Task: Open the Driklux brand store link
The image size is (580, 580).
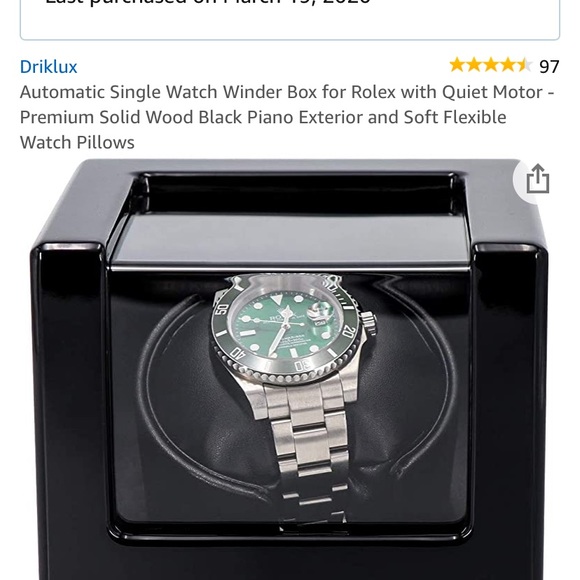Action: pyautogui.click(x=48, y=67)
